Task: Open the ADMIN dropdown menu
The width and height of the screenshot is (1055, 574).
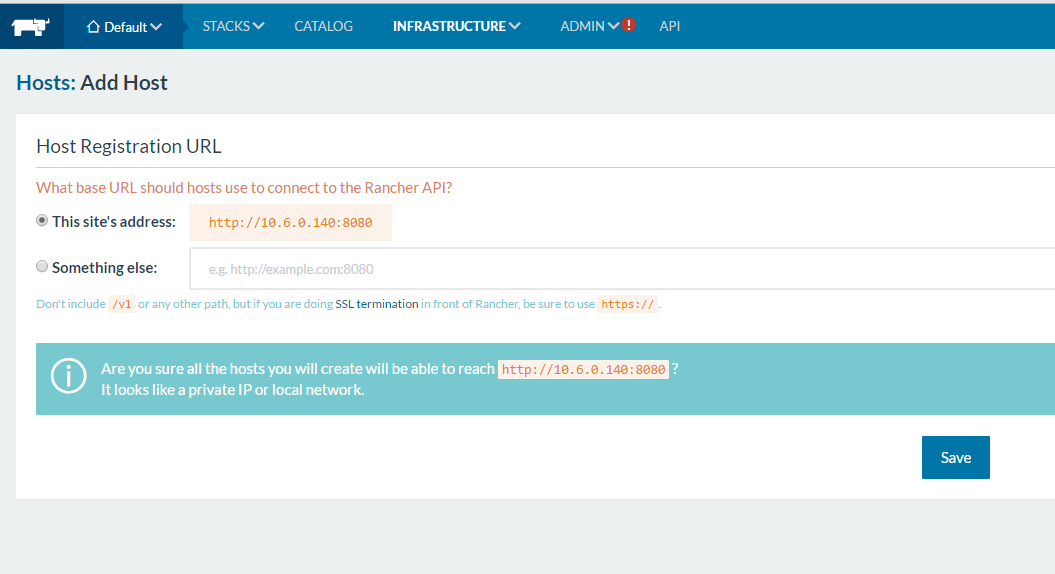Action: tap(588, 26)
